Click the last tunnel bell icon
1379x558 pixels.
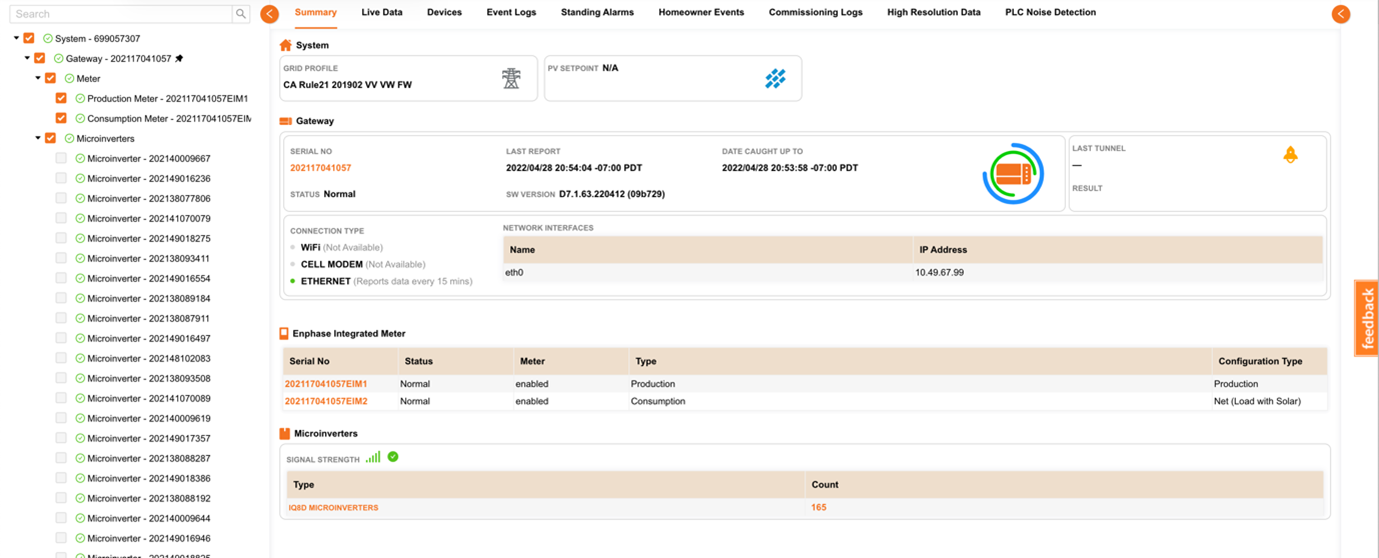point(1290,154)
